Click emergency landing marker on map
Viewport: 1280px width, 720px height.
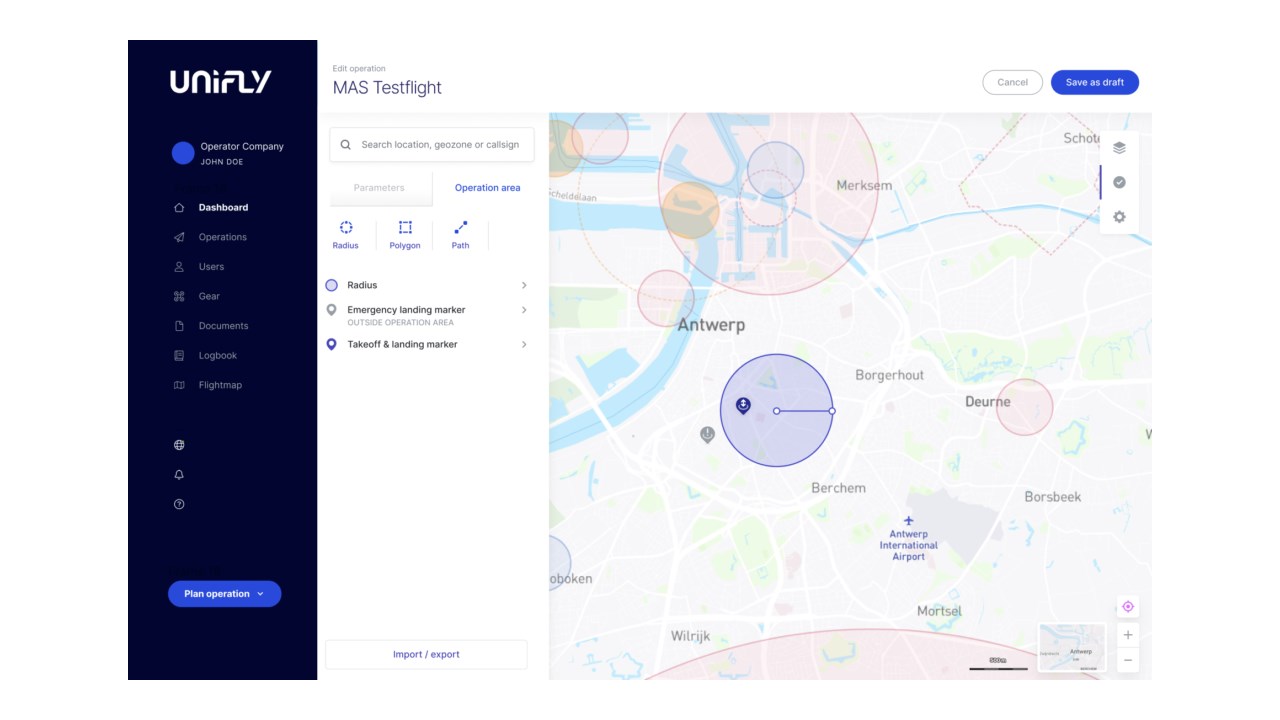tap(708, 434)
